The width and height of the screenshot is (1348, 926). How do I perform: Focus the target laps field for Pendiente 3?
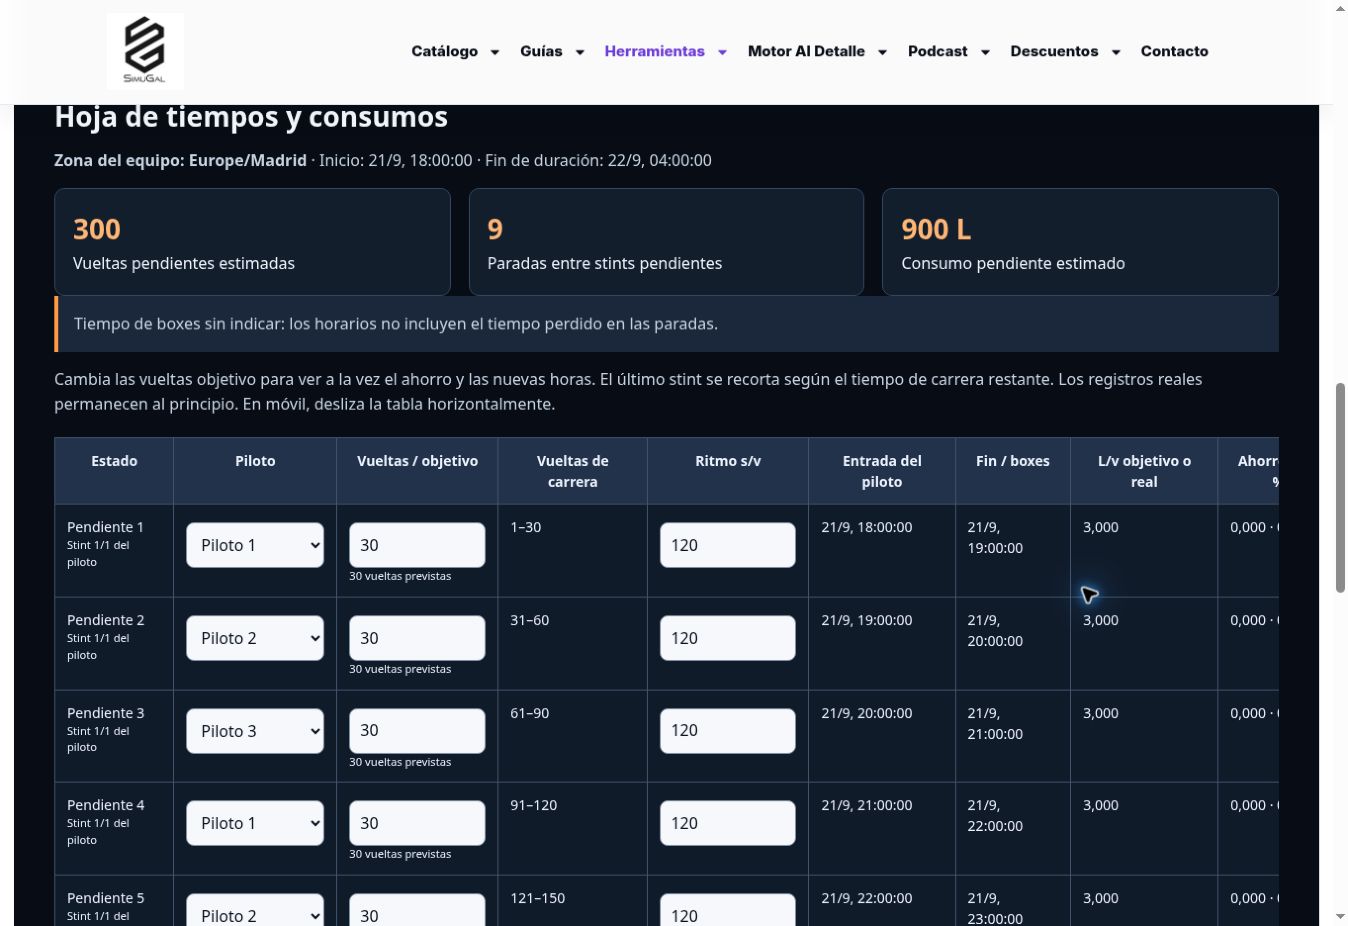pyautogui.click(x=417, y=731)
